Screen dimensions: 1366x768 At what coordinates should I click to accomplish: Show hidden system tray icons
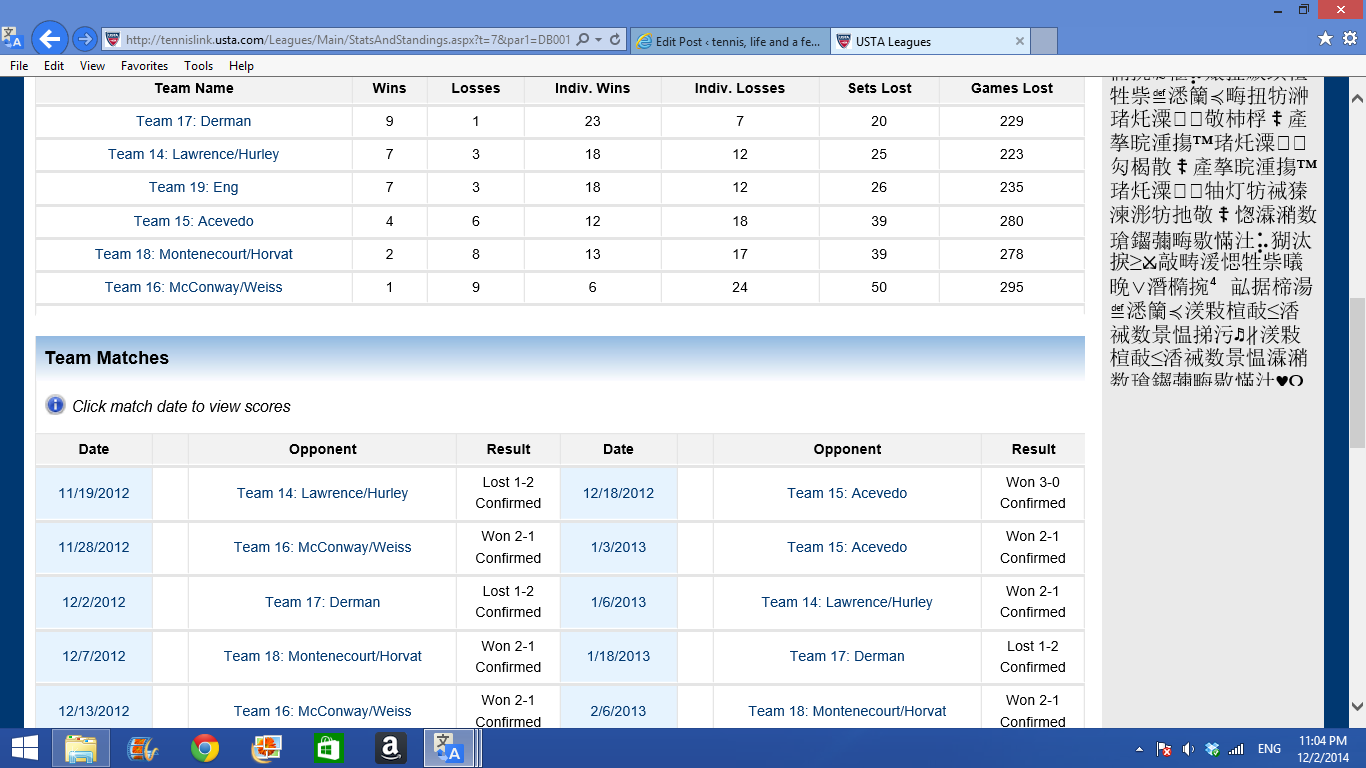click(x=1139, y=749)
